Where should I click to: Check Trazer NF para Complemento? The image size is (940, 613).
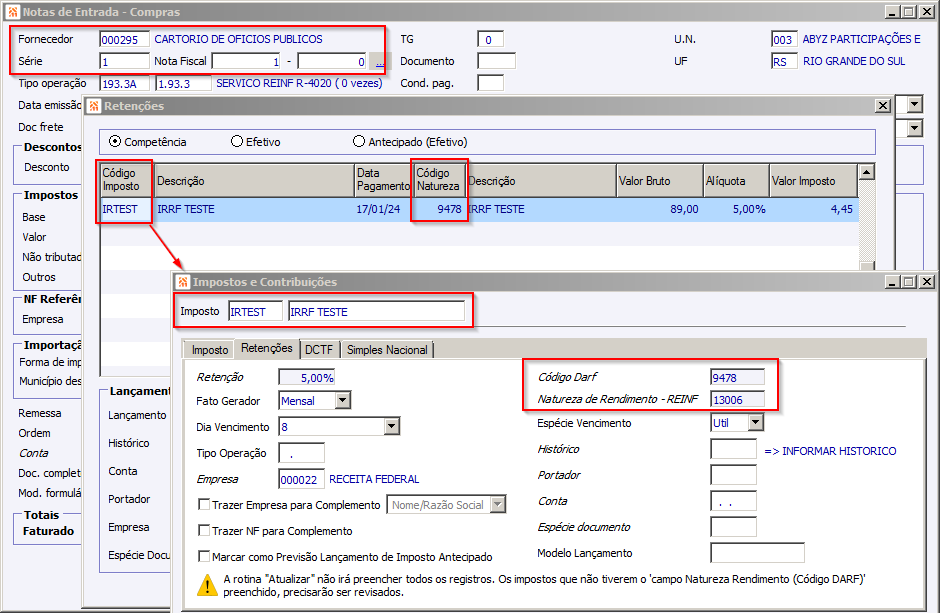click(204, 530)
